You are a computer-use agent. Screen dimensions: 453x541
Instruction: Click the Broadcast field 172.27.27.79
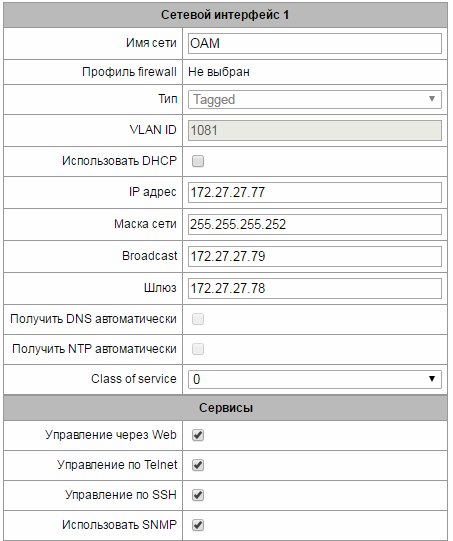pos(315,256)
